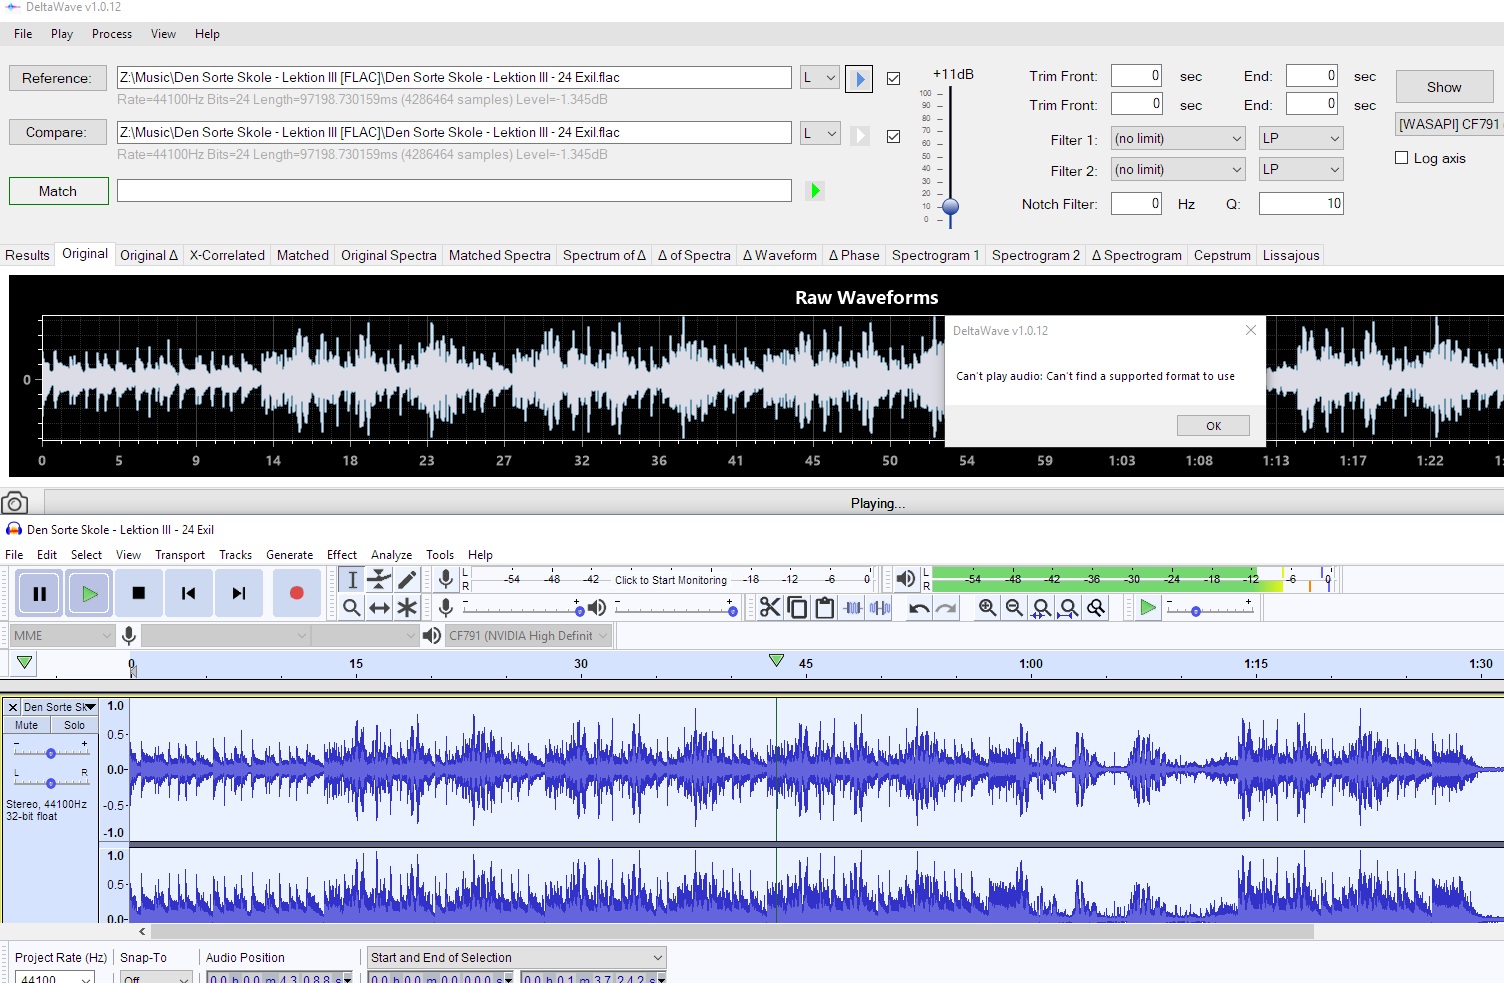Open the Start and End of Selection dropdown
The width and height of the screenshot is (1504, 983).
pos(516,957)
